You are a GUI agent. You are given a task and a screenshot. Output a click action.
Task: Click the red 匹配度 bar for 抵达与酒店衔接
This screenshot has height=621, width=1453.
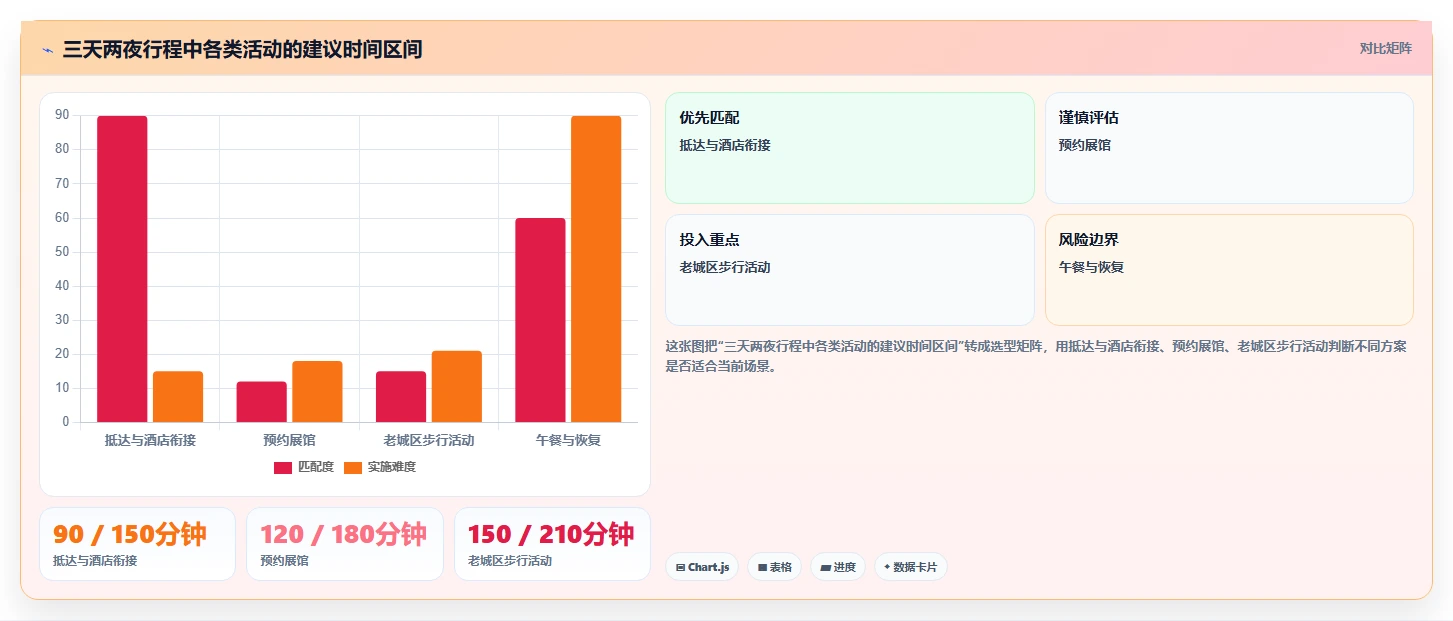click(122, 269)
